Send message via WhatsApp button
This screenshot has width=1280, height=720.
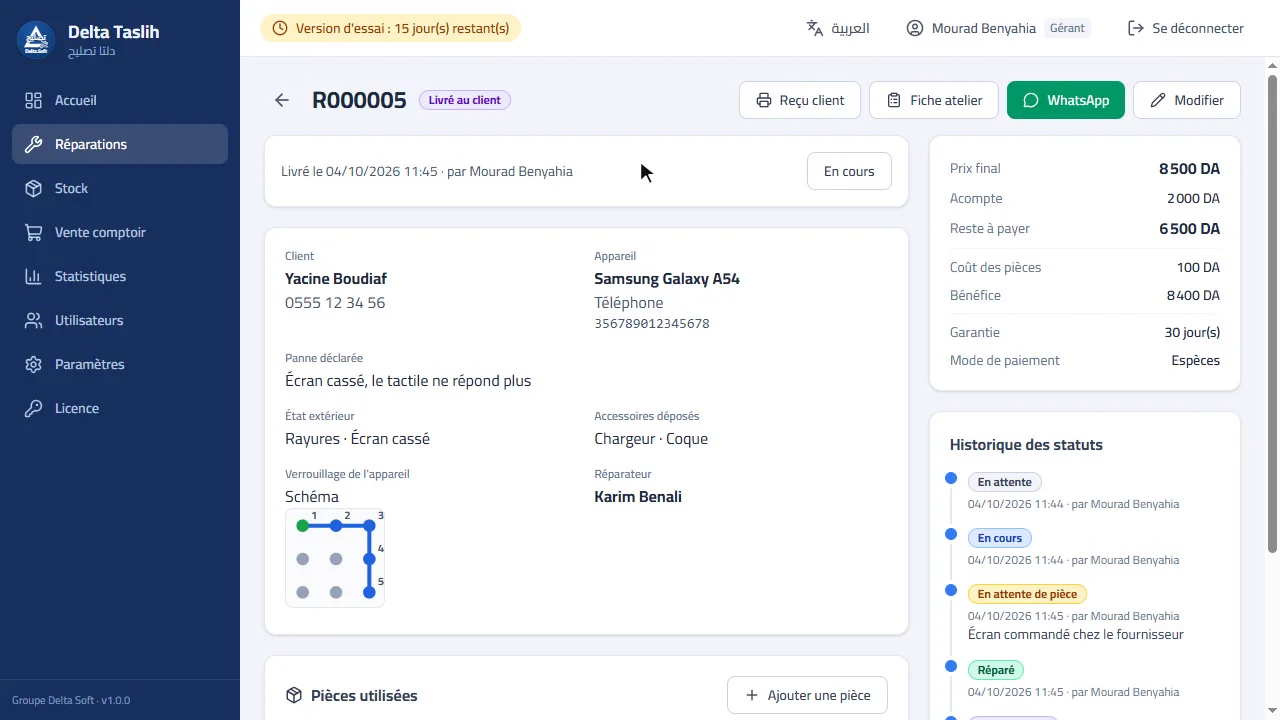click(1066, 100)
